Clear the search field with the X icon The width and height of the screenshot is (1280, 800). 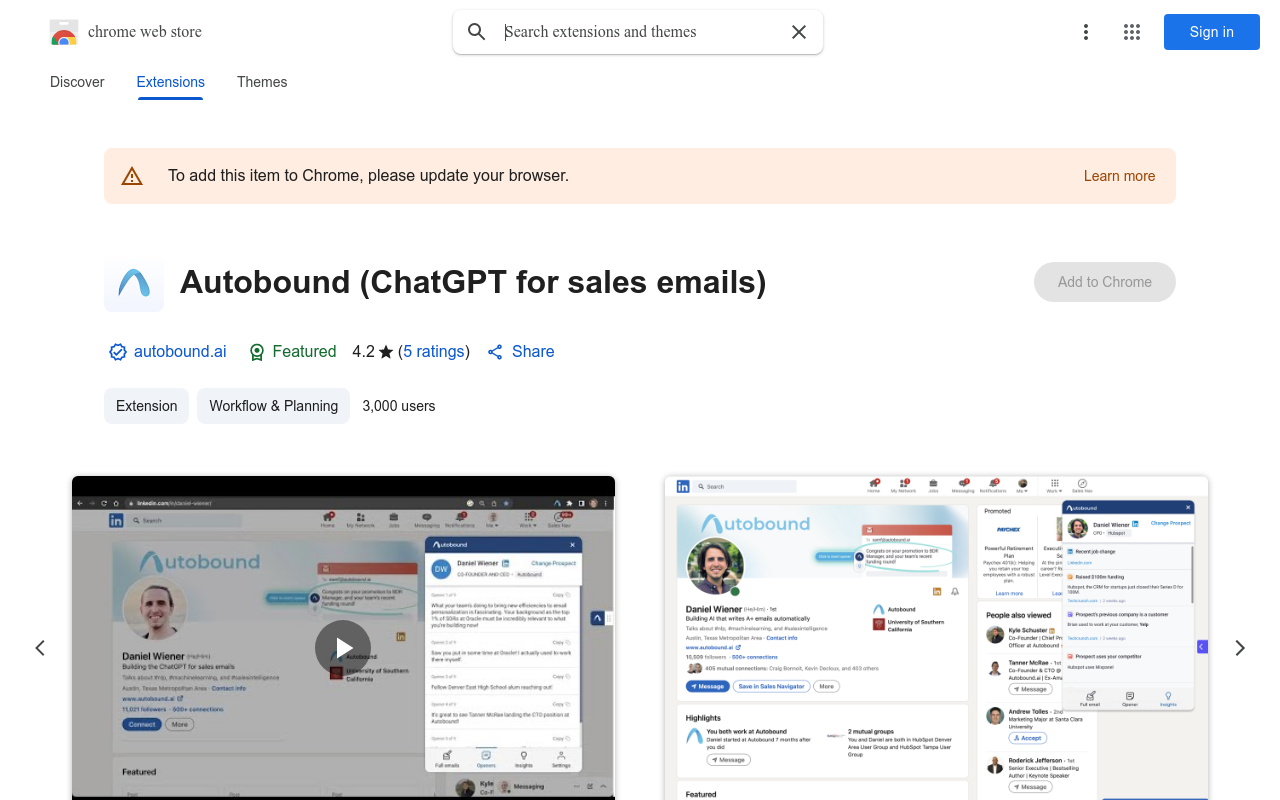799,32
